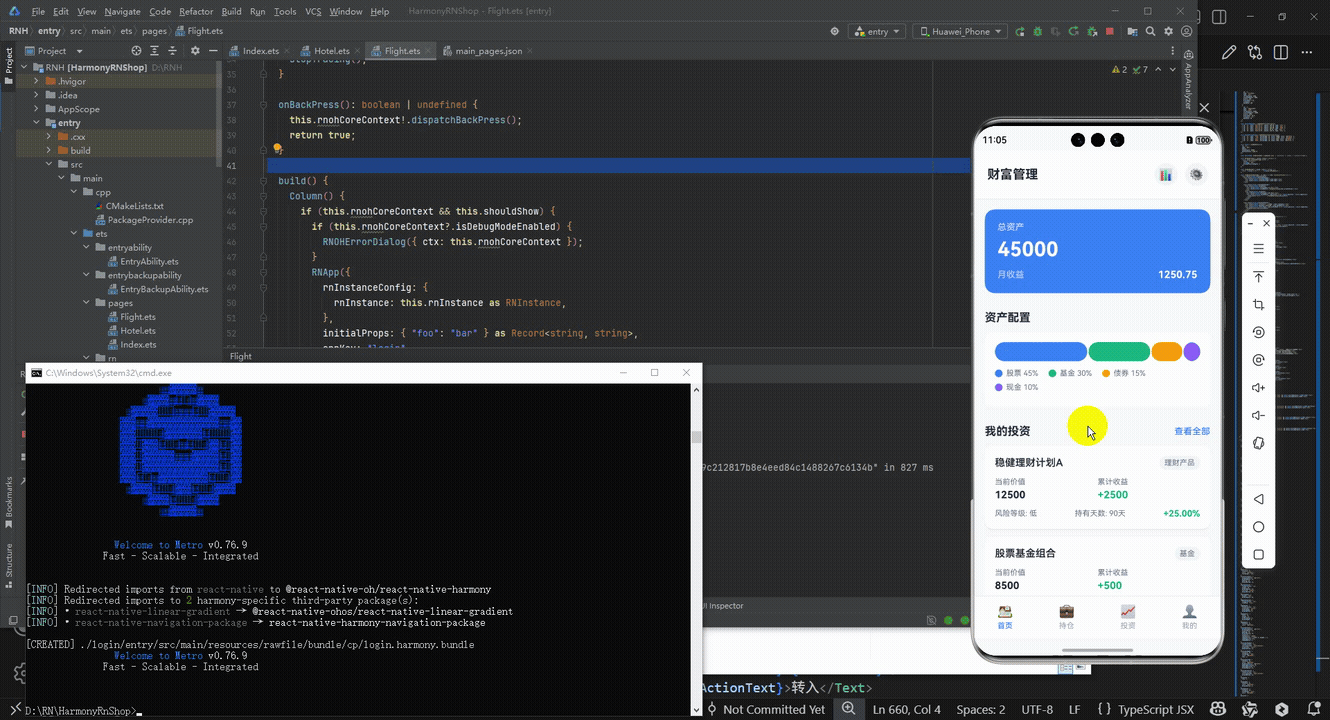Click the green Debug bug icon
Image resolution: width=1330 pixels, height=720 pixels.
pyautogui.click(x=1038, y=32)
